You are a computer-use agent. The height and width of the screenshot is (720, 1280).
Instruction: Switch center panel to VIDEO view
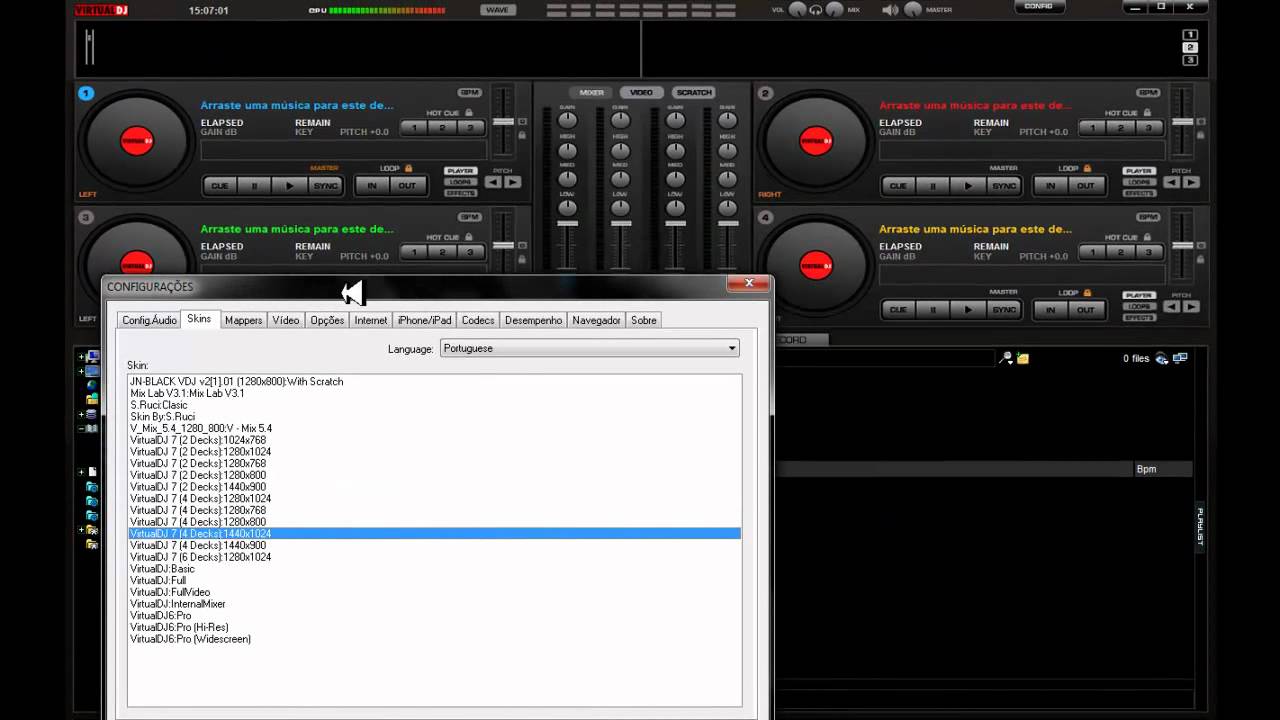642,93
